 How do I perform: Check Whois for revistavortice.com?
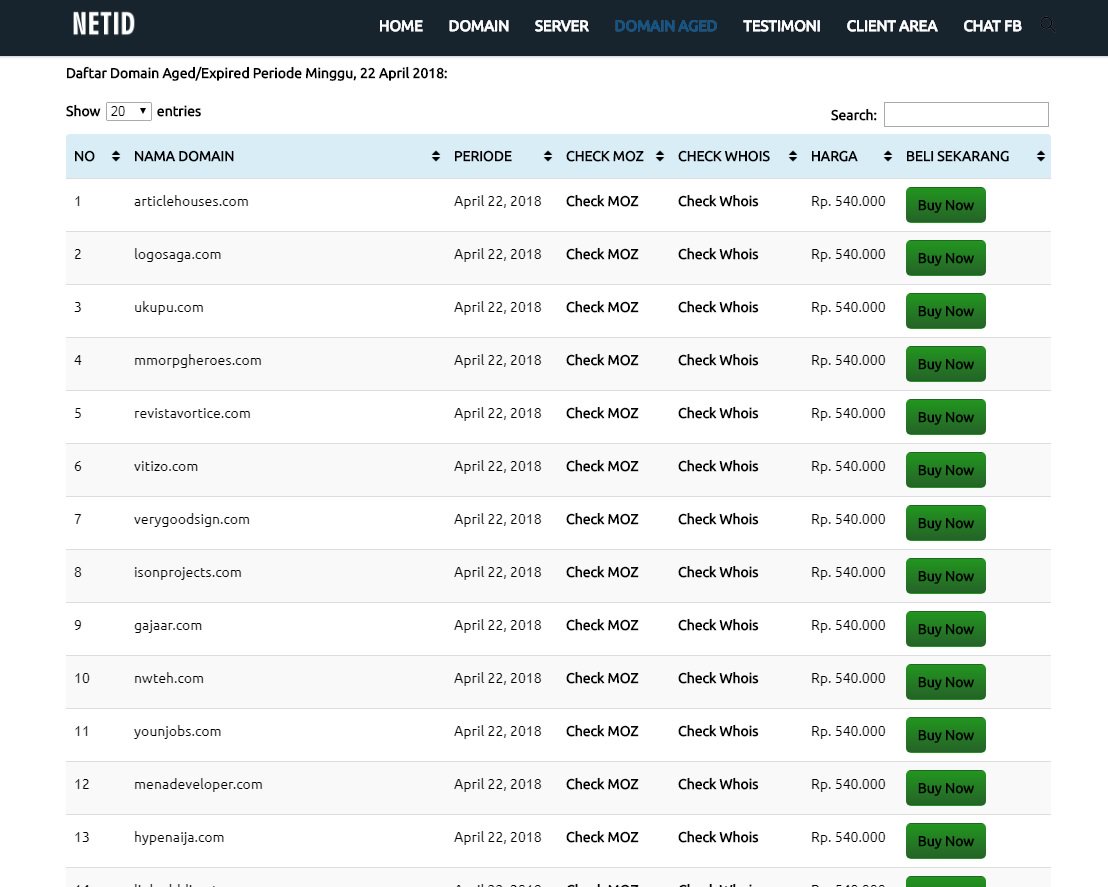click(x=718, y=413)
